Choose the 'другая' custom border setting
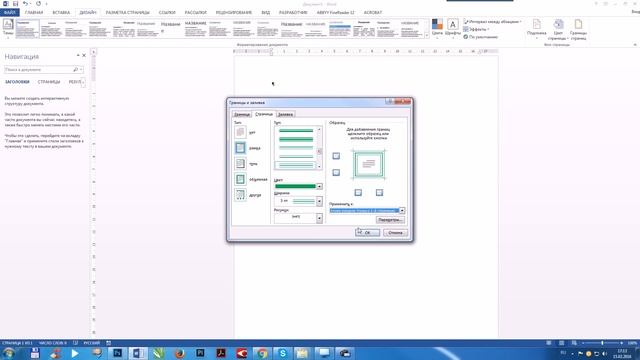 240,195
